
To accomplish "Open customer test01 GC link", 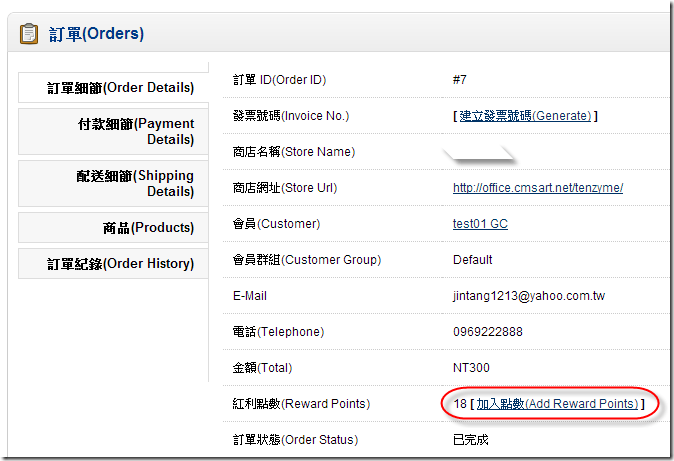I will [x=480, y=224].
